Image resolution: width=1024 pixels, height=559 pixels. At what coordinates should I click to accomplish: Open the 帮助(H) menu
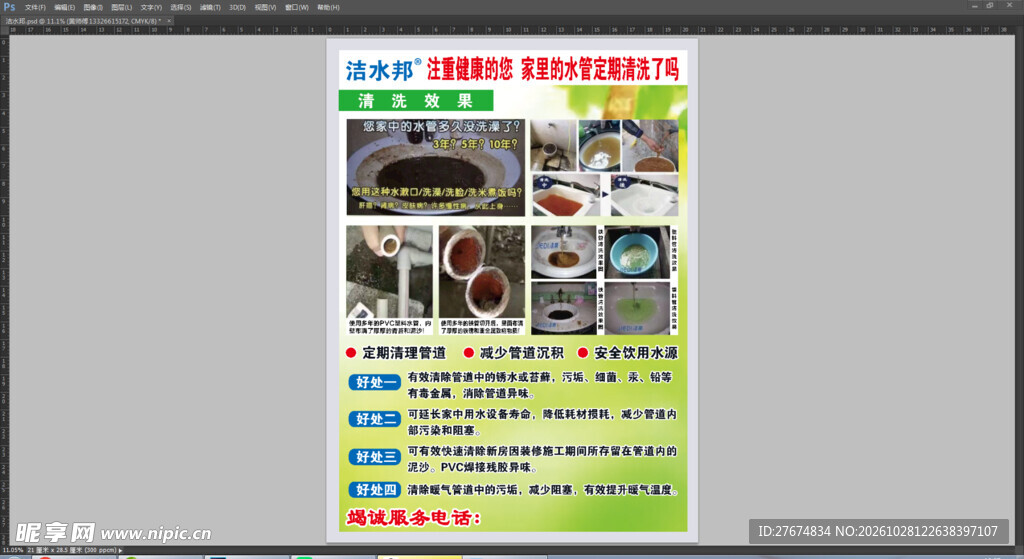pos(328,7)
